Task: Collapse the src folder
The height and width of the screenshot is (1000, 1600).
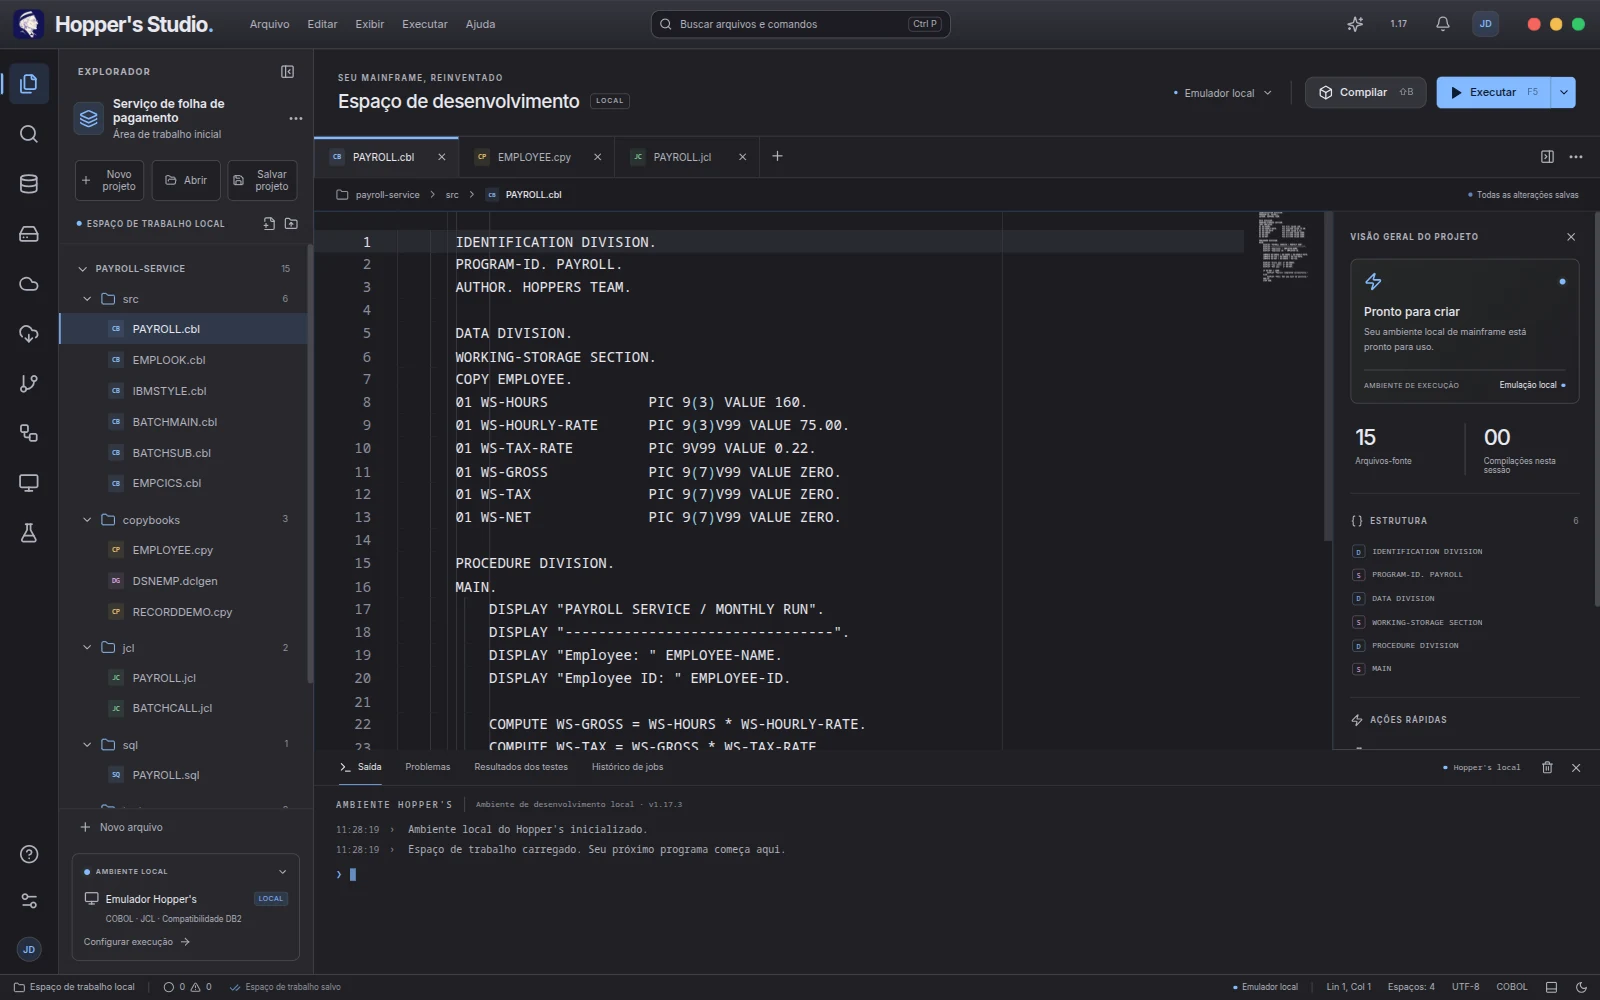Action: (87, 299)
